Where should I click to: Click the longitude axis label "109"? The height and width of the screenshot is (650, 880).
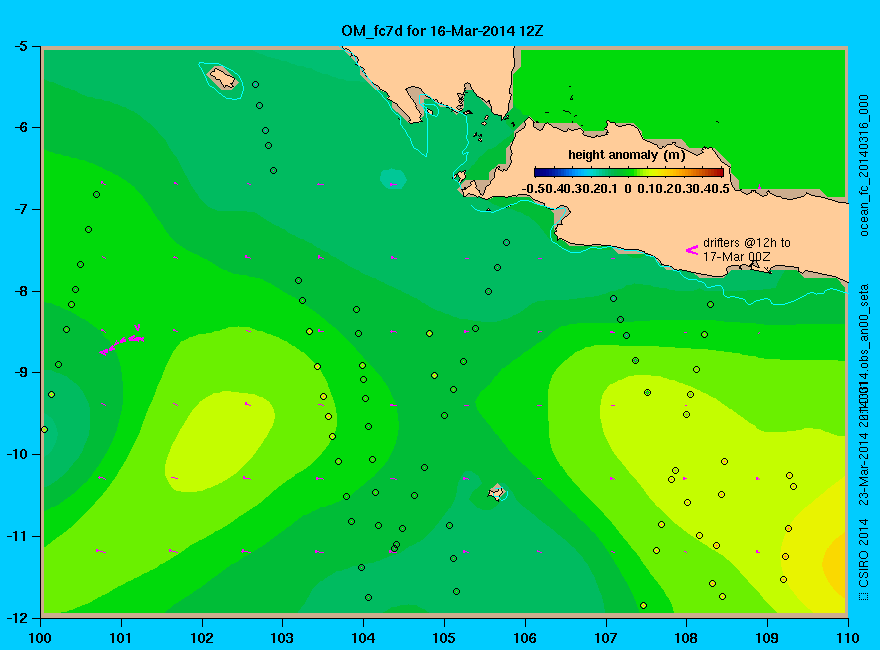coord(767,638)
